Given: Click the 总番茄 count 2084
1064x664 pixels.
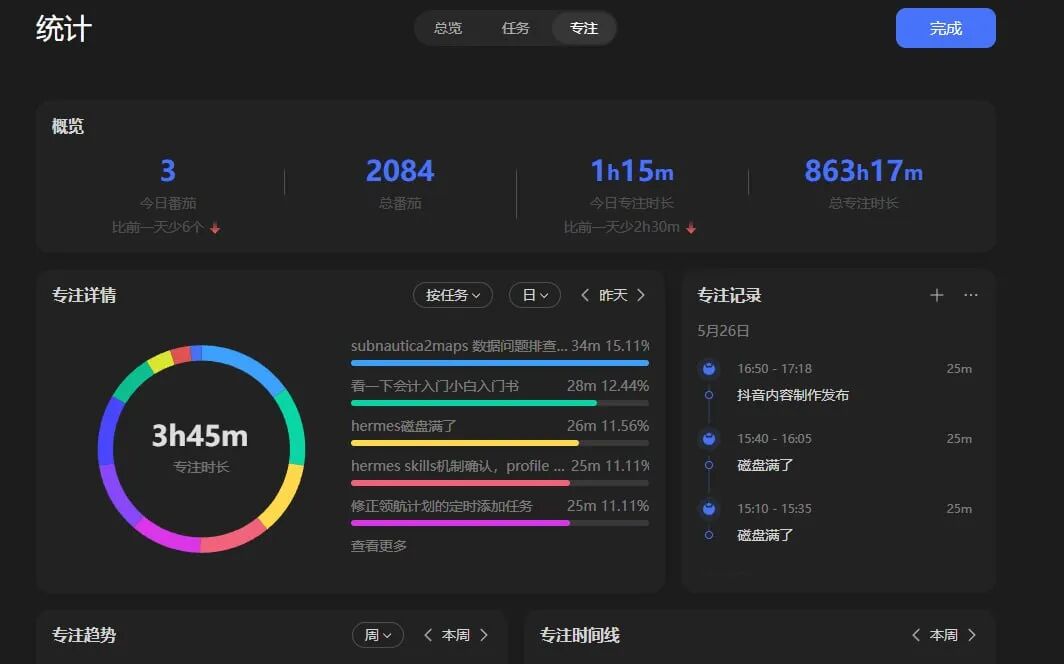Looking at the screenshot, I should coord(400,171).
